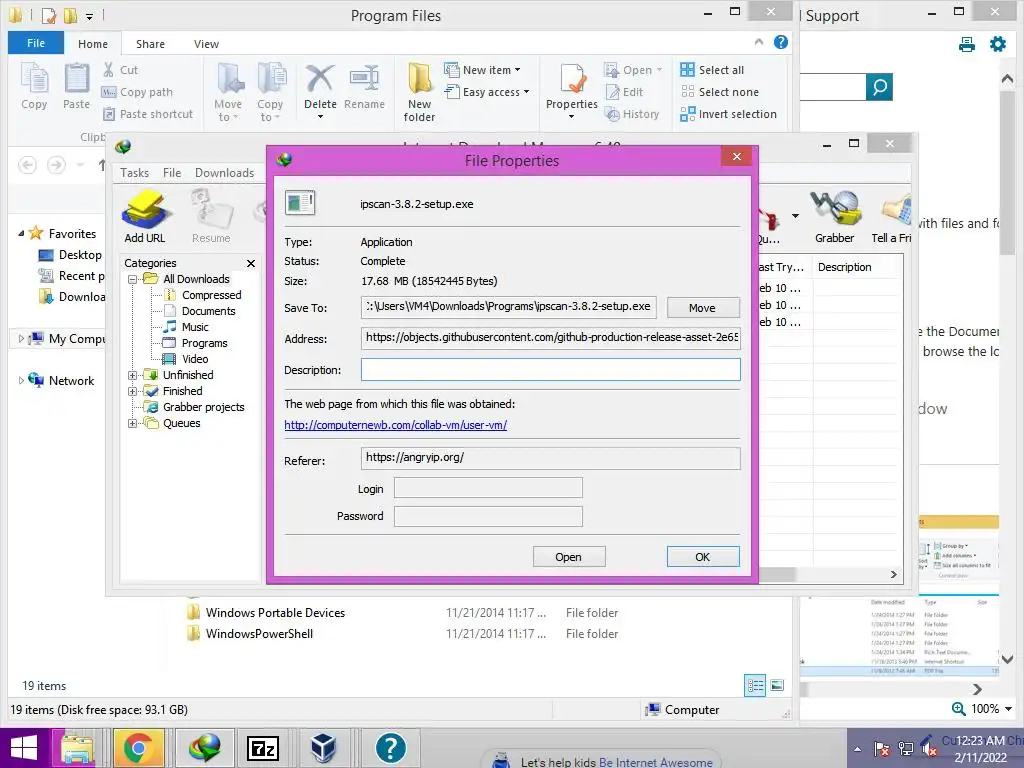Viewport: 1024px width, 768px height.
Task: Click the Move button in File Properties
Action: tap(703, 308)
